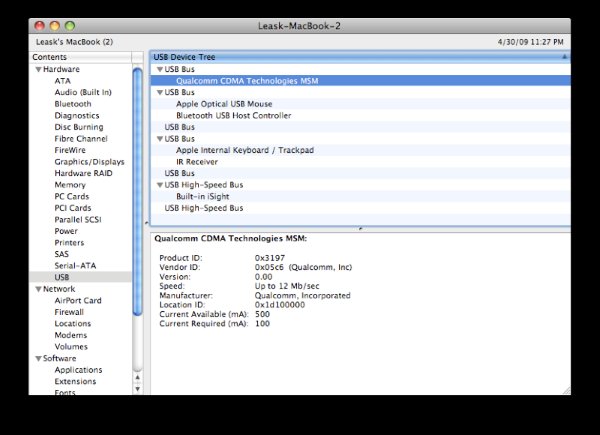Click the Manufacturer value Qualcomm, Incorporated
Screen dimensions: 600x435
[x=302, y=296]
